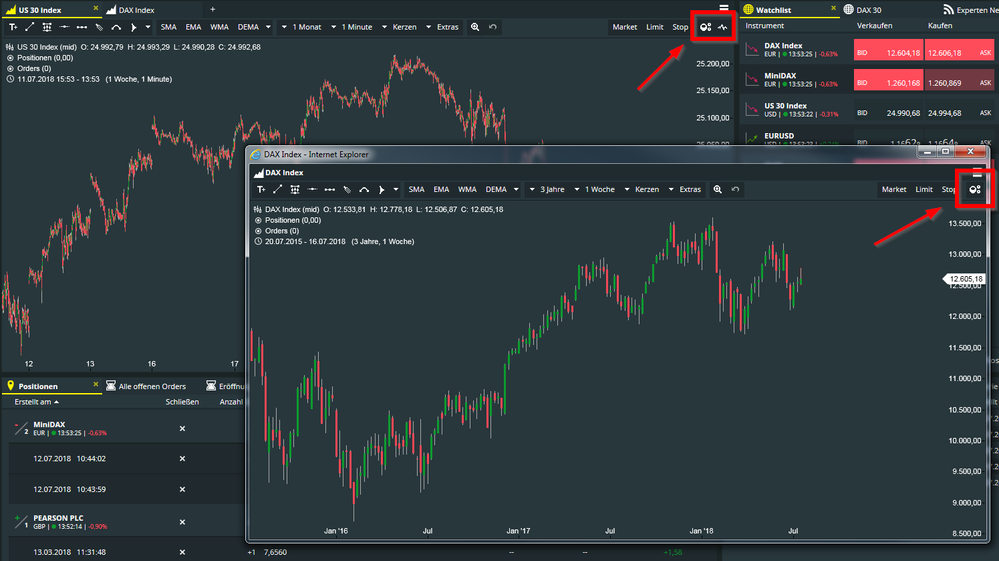
Task: Open Extras dropdown in US 30 chart
Action: (443, 27)
